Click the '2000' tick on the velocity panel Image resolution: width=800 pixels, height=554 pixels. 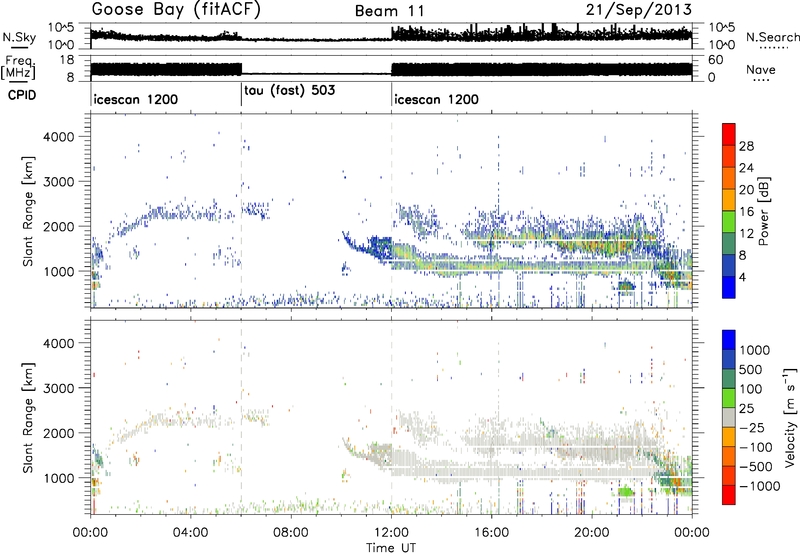[x=59, y=433]
